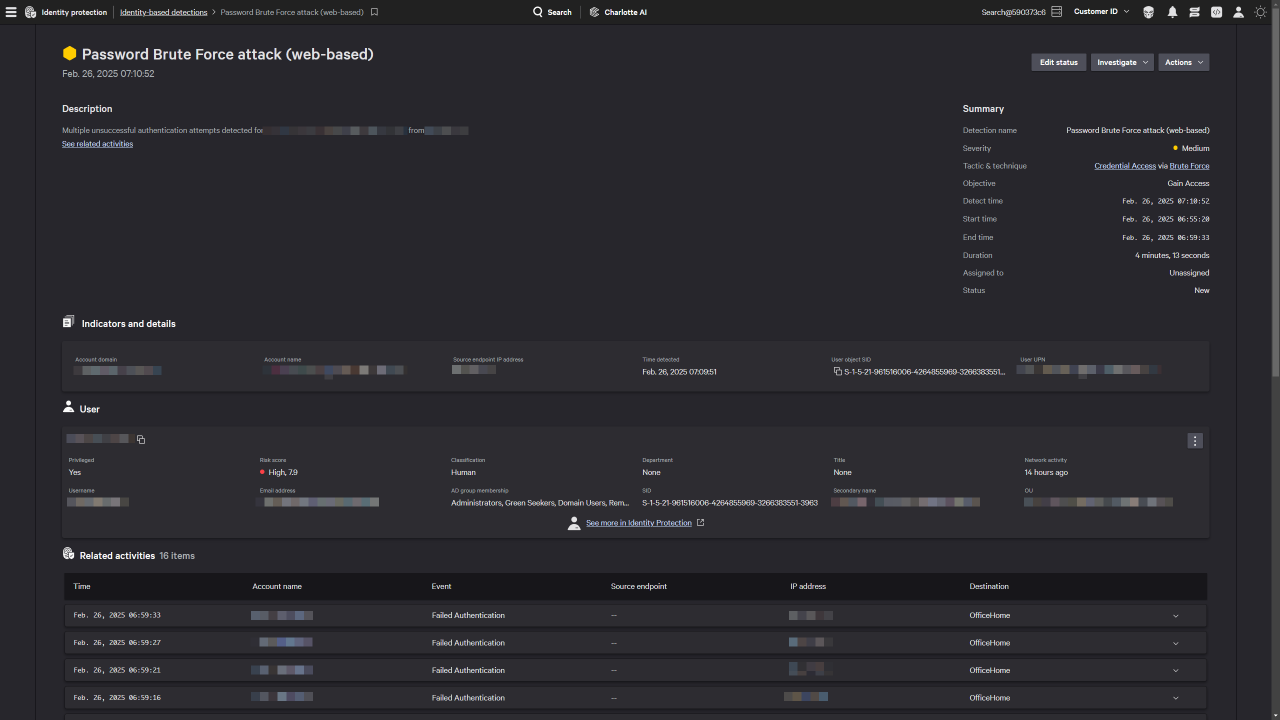
Task: Click the Destination column header
Action: pos(989,586)
